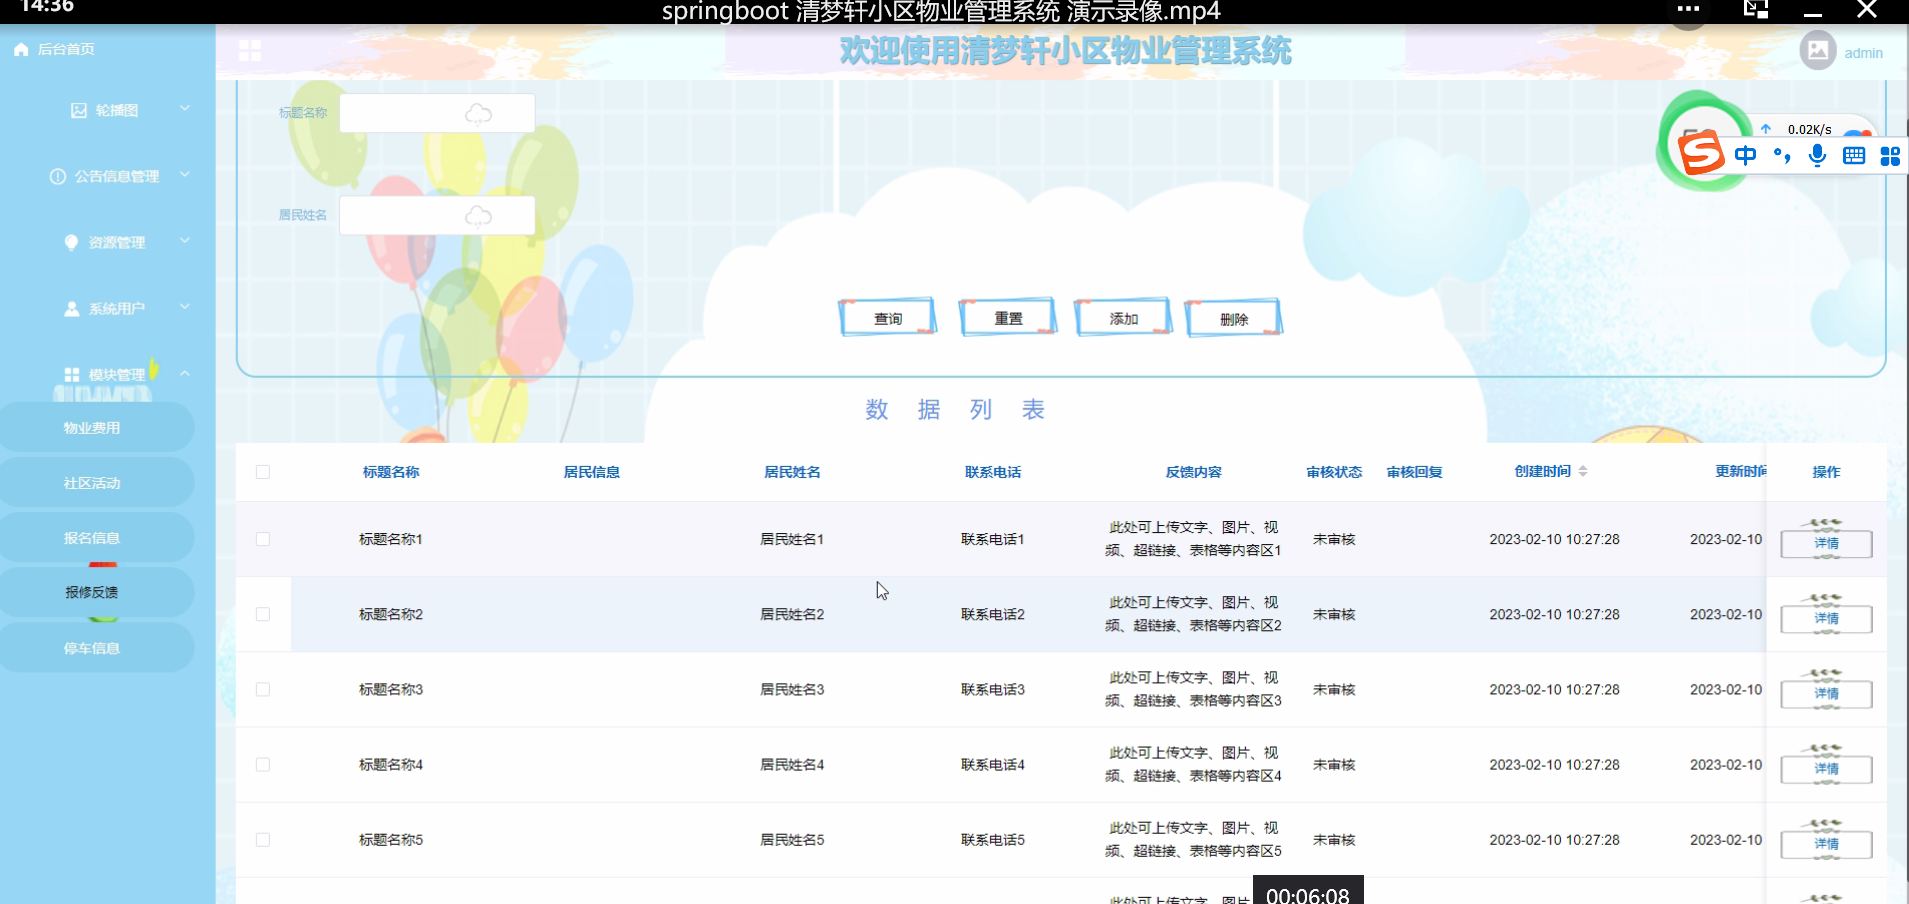The width and height of the screenshot is (1909, 904).
Task: Activate the Sogou voice input microphone
Action: click(1818, 155)
